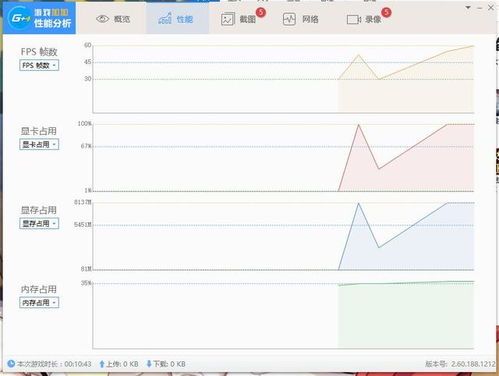Click the pulse icon for 网络
Screen dimensions: 499x376
(289, 19)
